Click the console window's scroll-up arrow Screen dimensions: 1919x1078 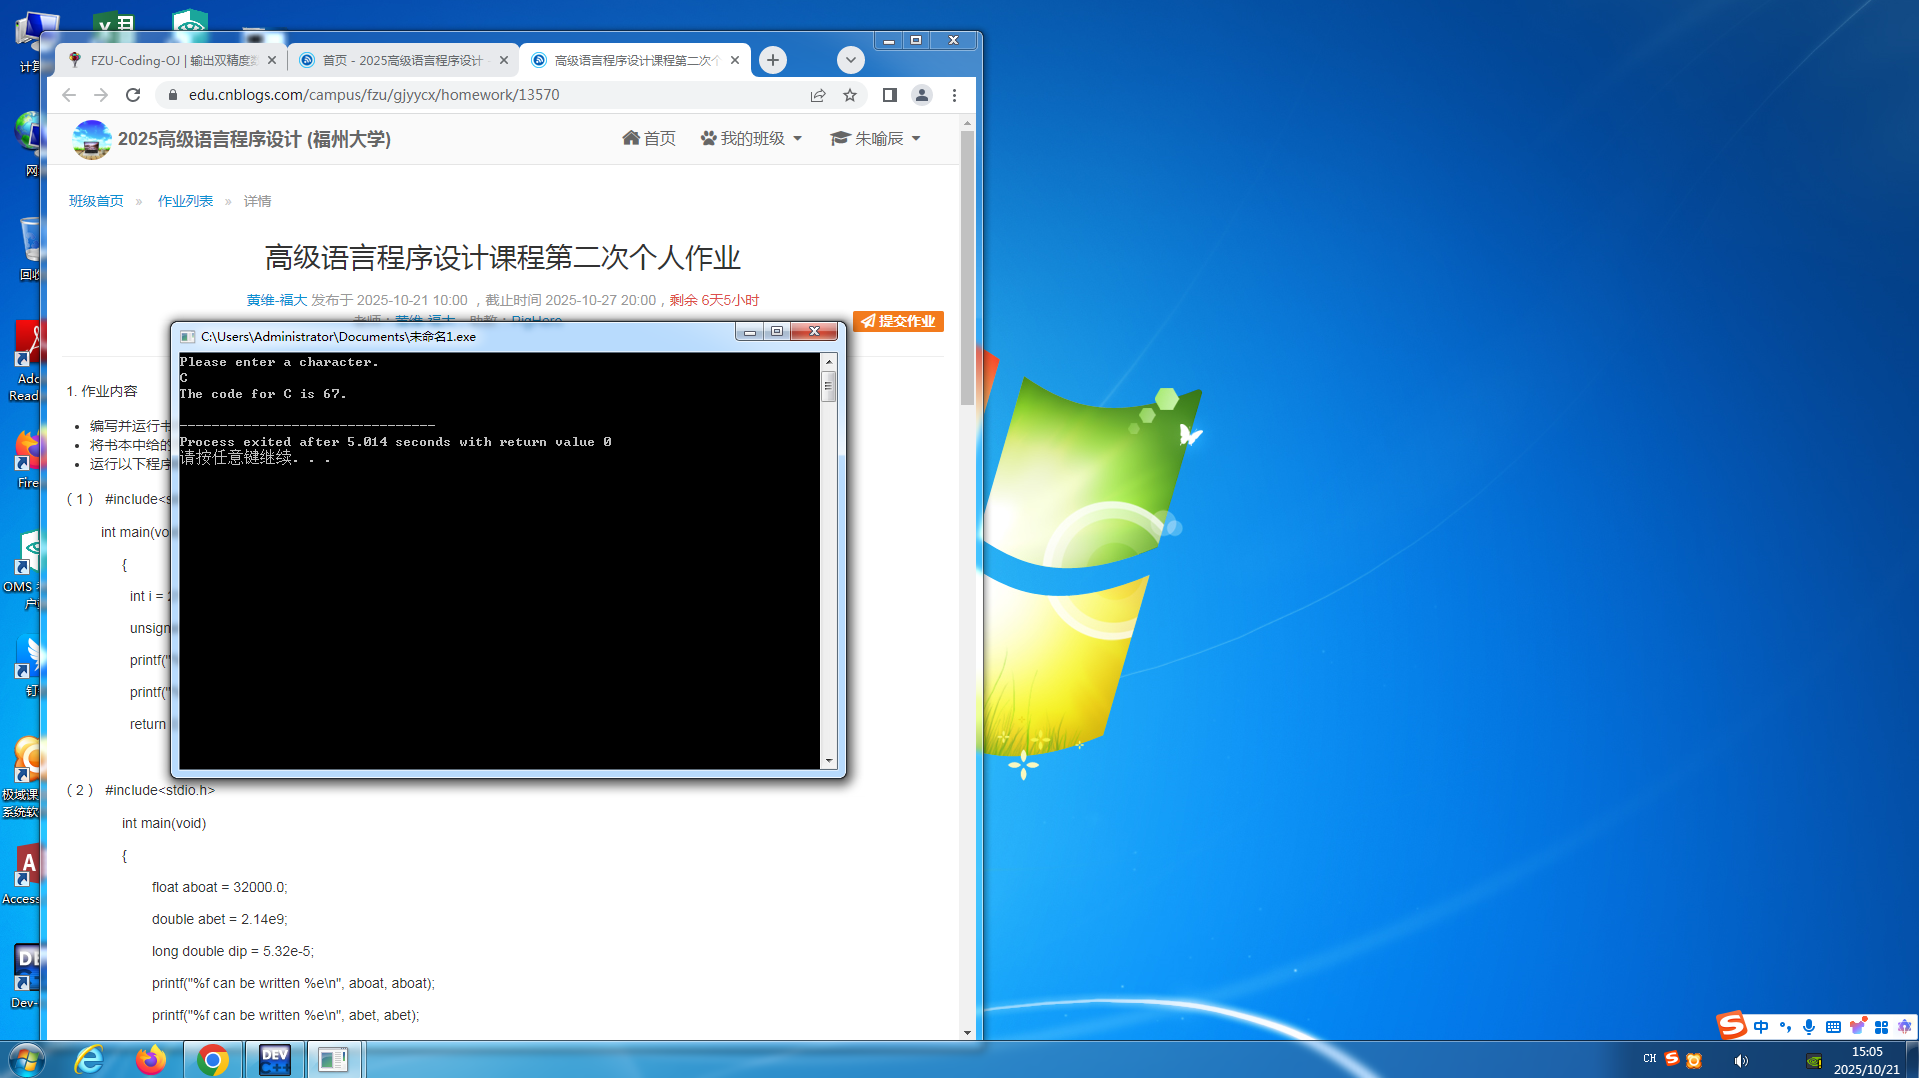pos(828,361)
